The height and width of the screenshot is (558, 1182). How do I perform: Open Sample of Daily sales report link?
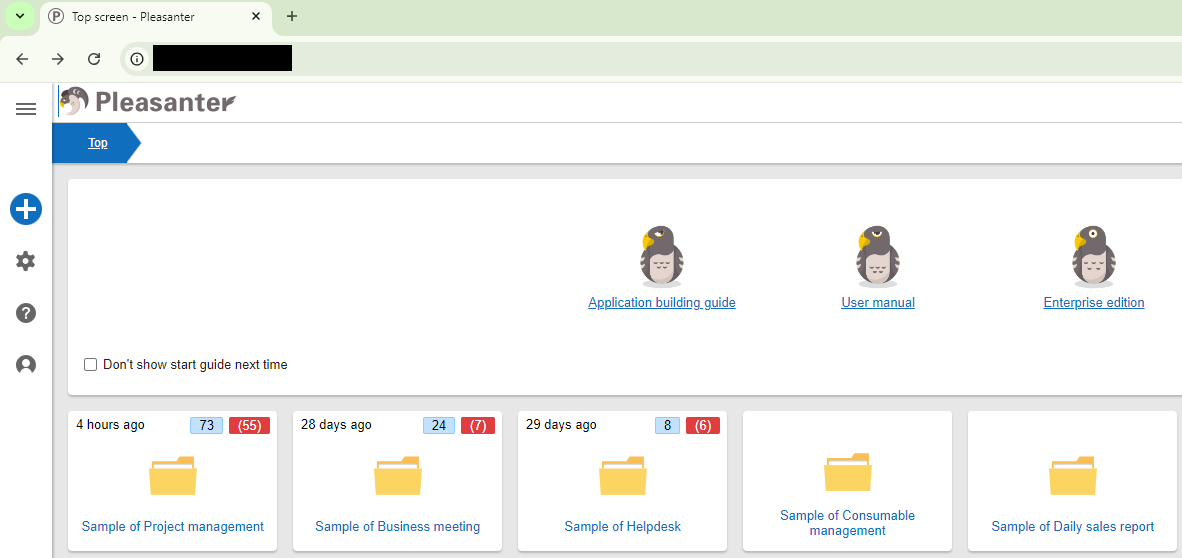click(1073, 527)
